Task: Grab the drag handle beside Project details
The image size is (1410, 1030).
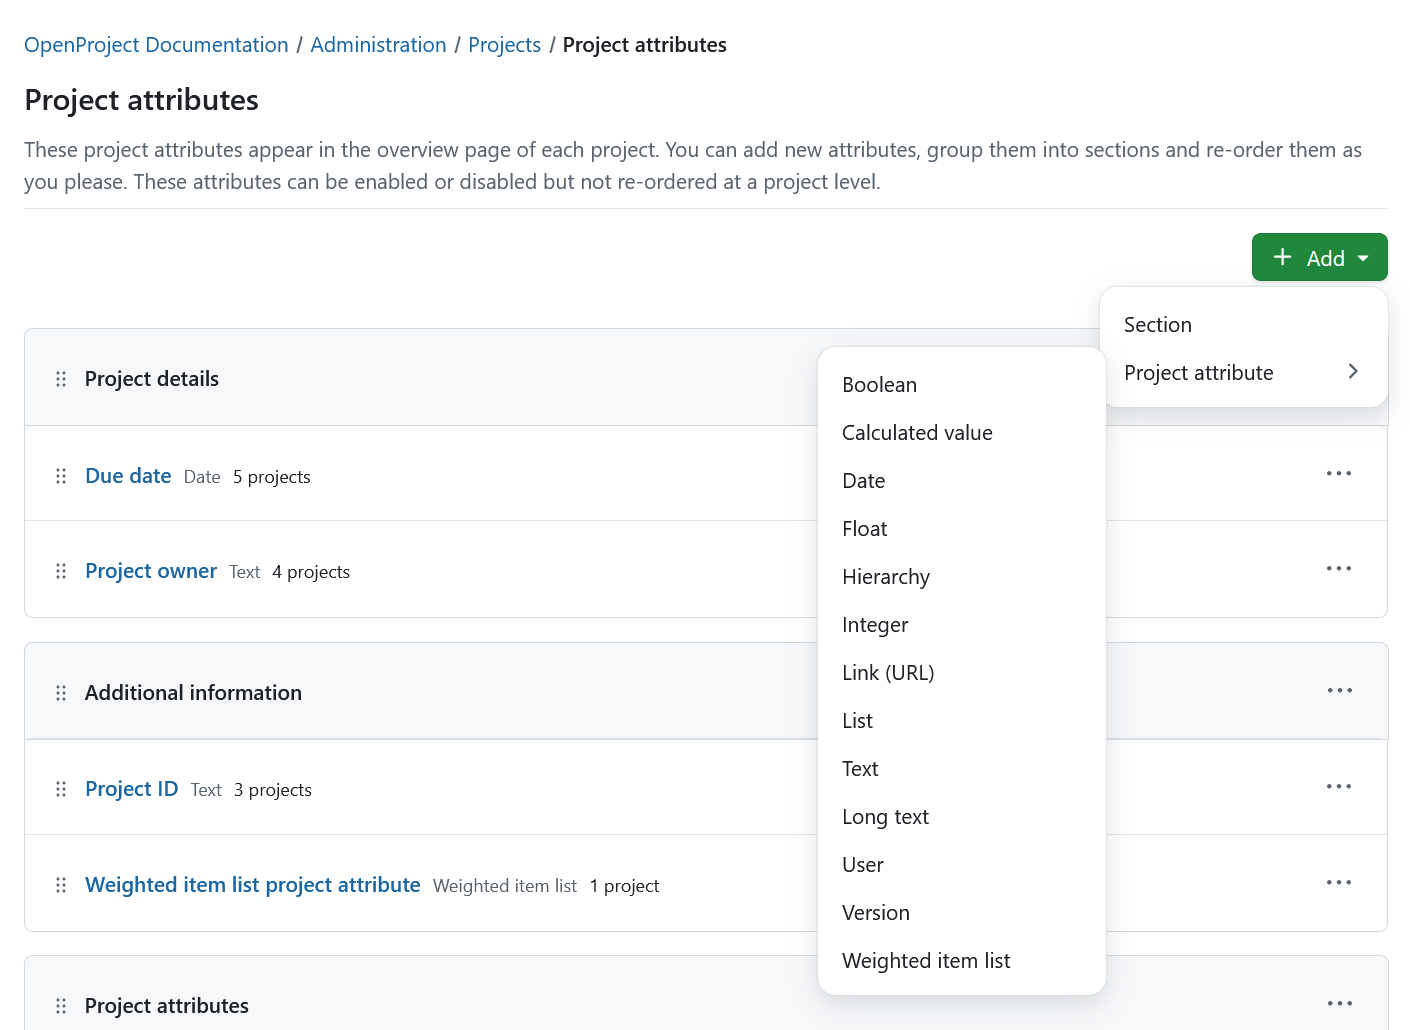Action: click(60, 378)
